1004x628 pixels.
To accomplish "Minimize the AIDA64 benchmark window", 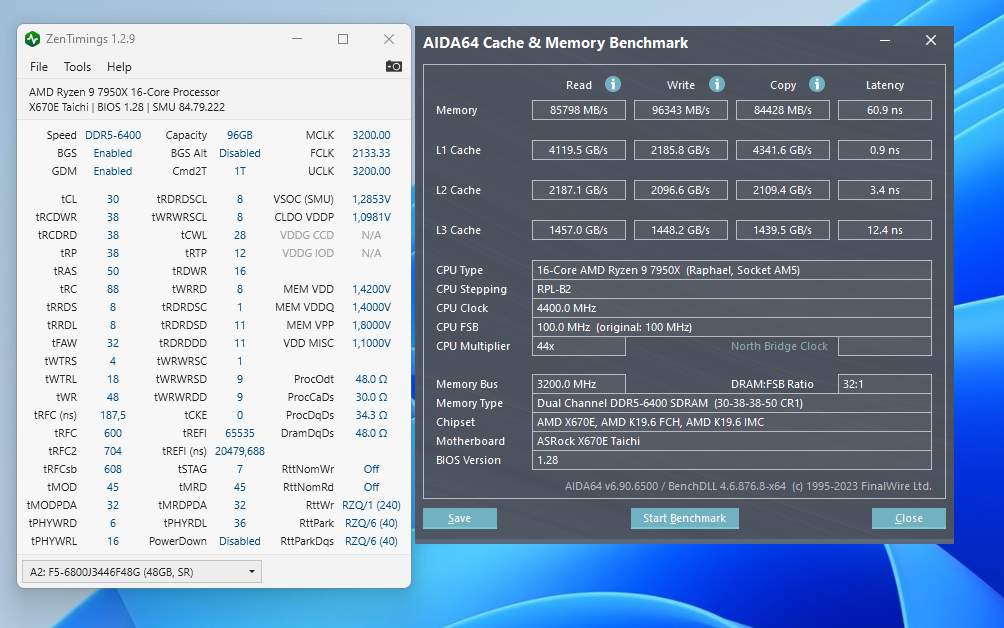I will (x=885, y=40).
